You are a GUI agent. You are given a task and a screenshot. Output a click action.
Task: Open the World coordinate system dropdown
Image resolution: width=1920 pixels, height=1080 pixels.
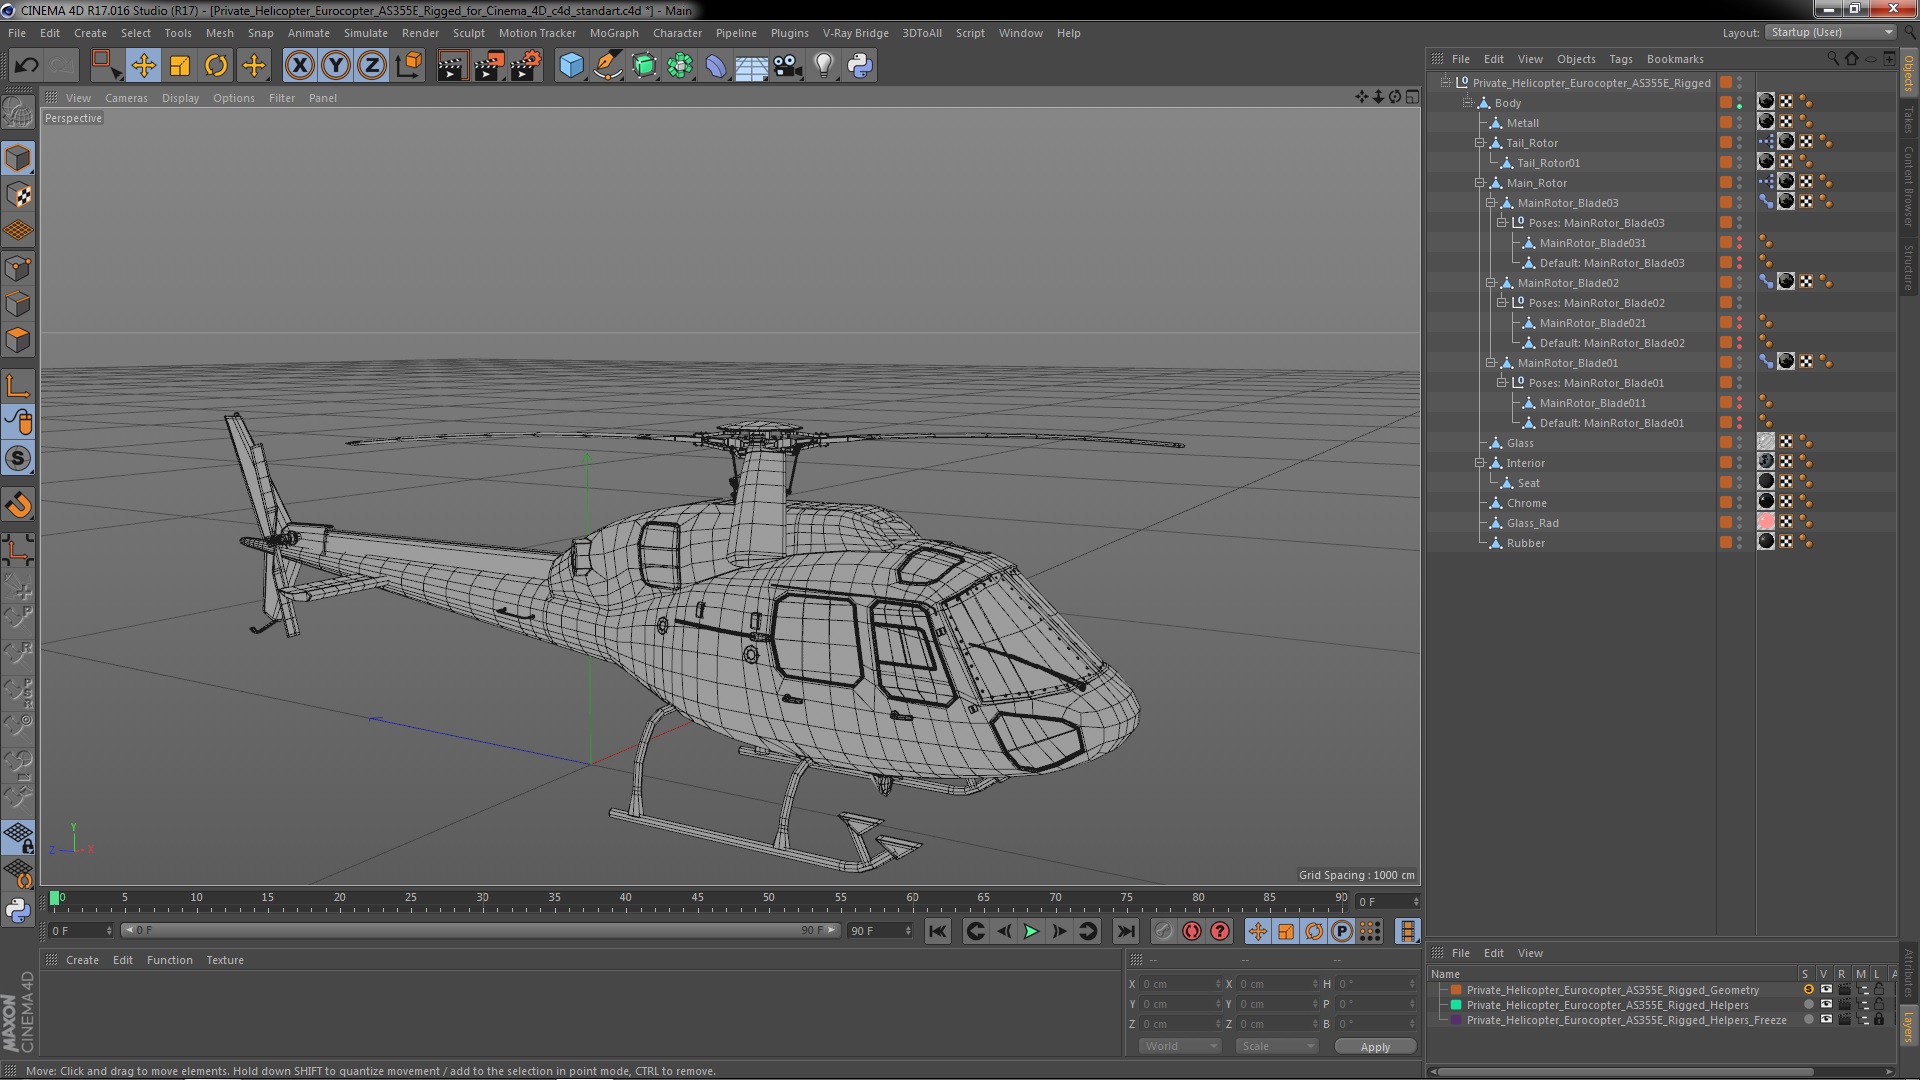point(1180,1046)
